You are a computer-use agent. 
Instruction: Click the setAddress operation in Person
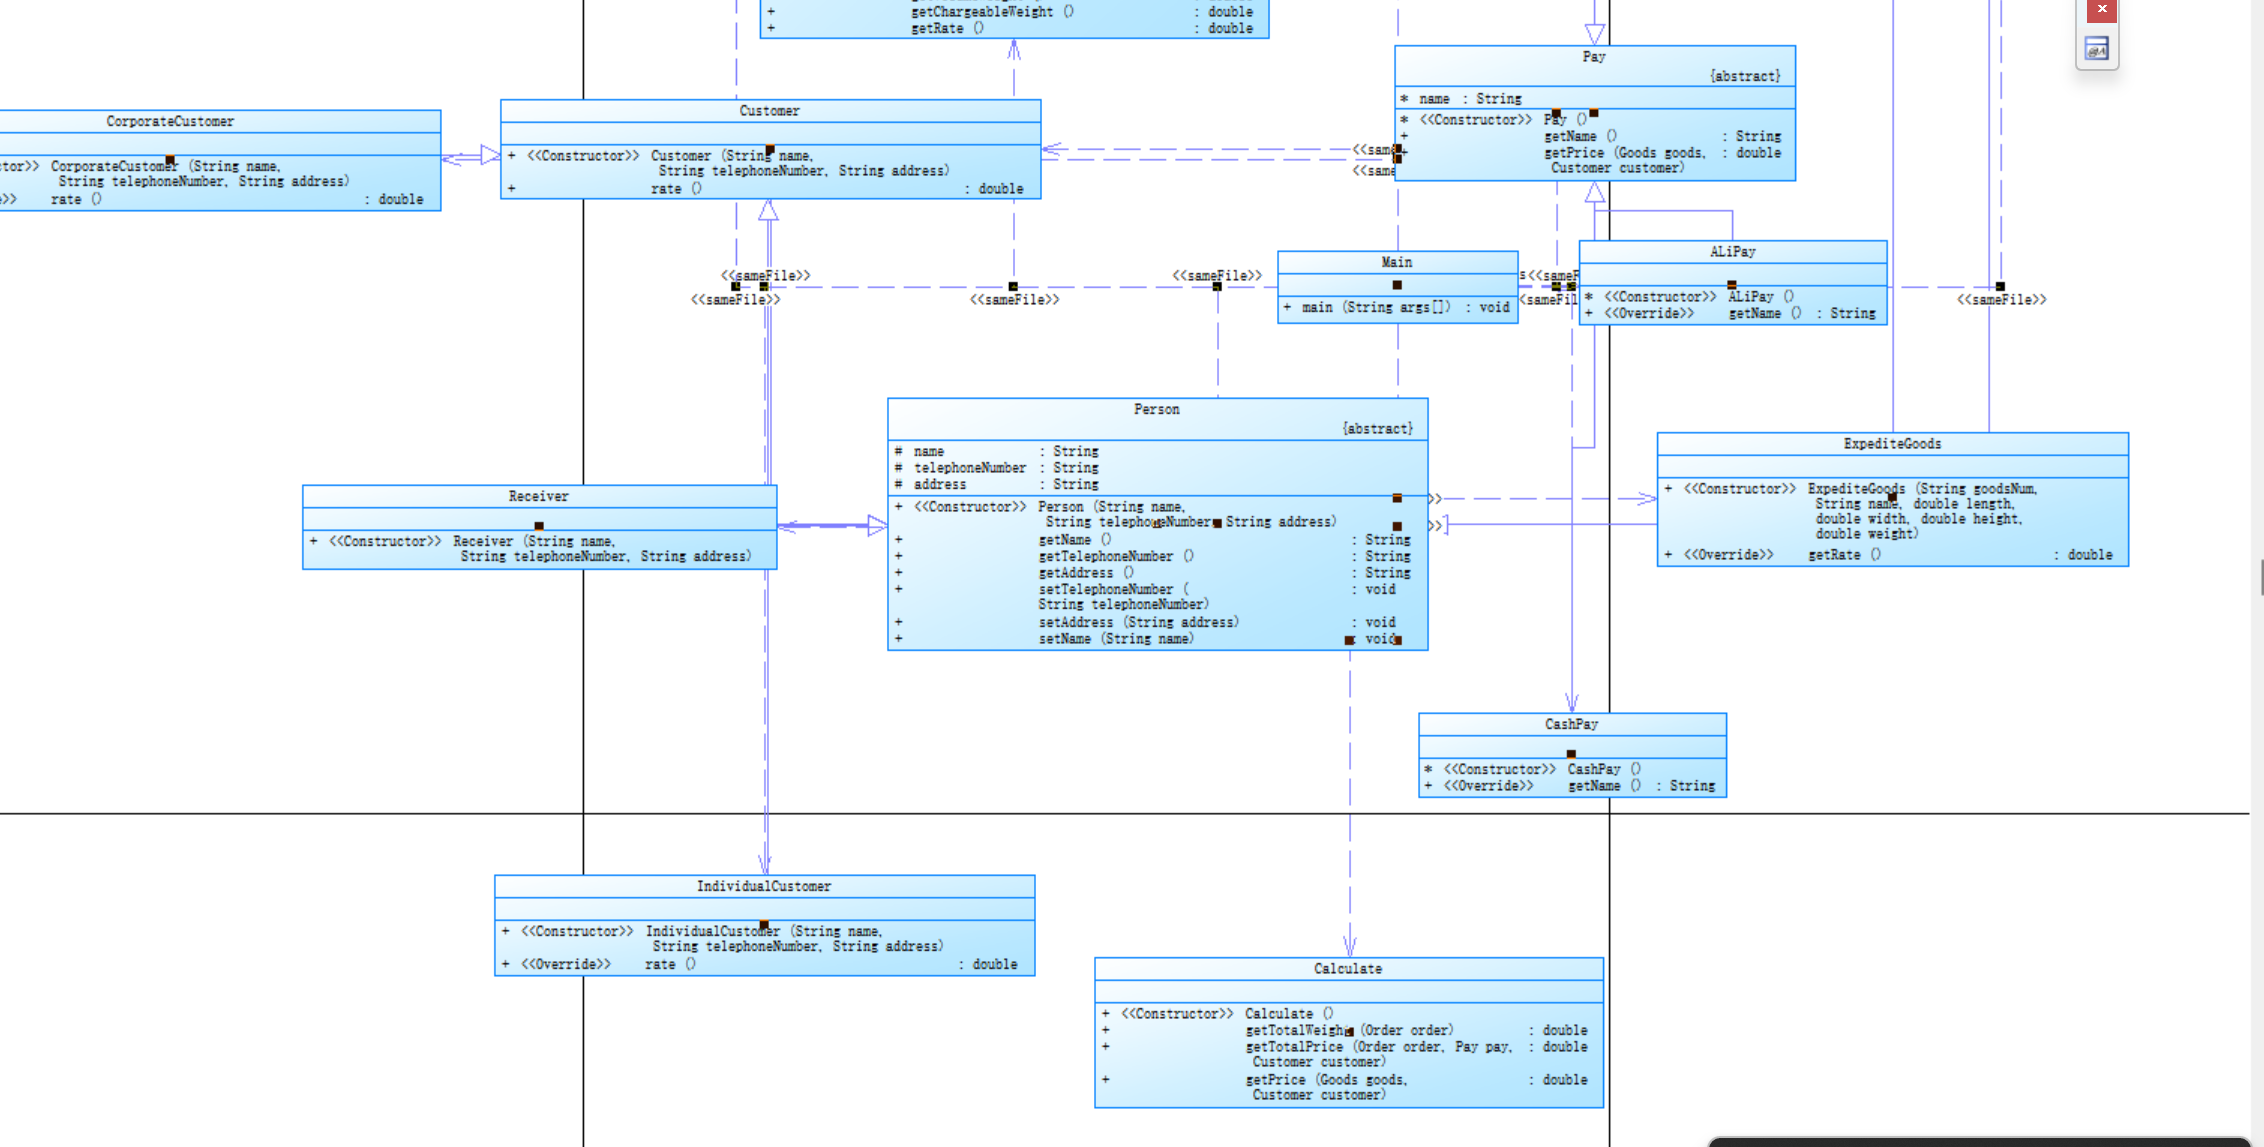1138,622
